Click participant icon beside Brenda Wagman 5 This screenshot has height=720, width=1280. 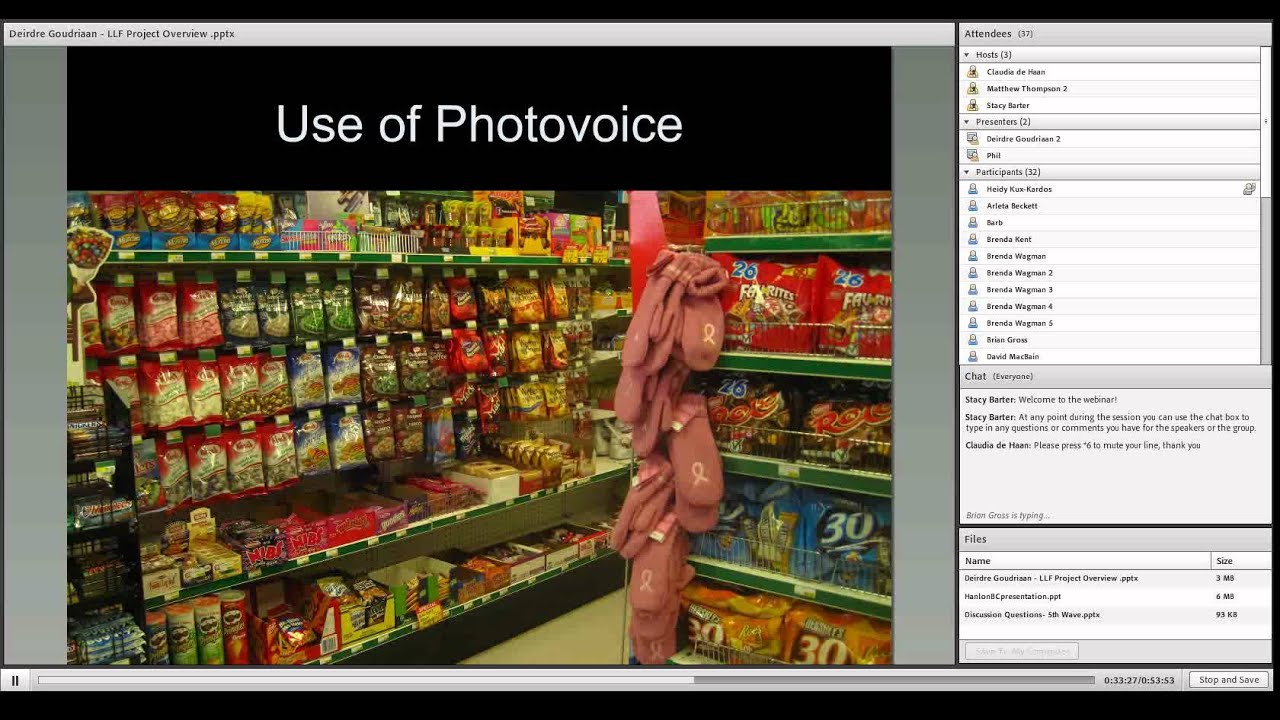click(x=973, y=323)
